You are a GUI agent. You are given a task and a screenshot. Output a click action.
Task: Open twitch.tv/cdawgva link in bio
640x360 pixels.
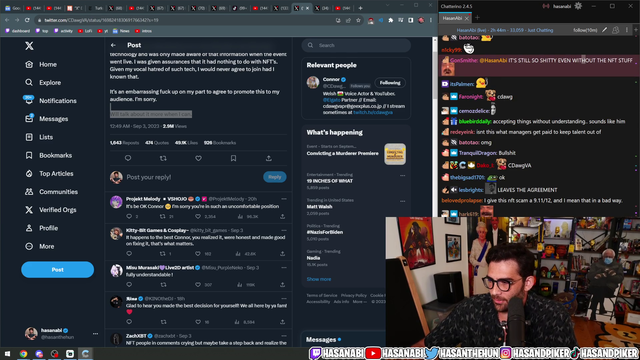pyautogui.click(x=373, y=112)
